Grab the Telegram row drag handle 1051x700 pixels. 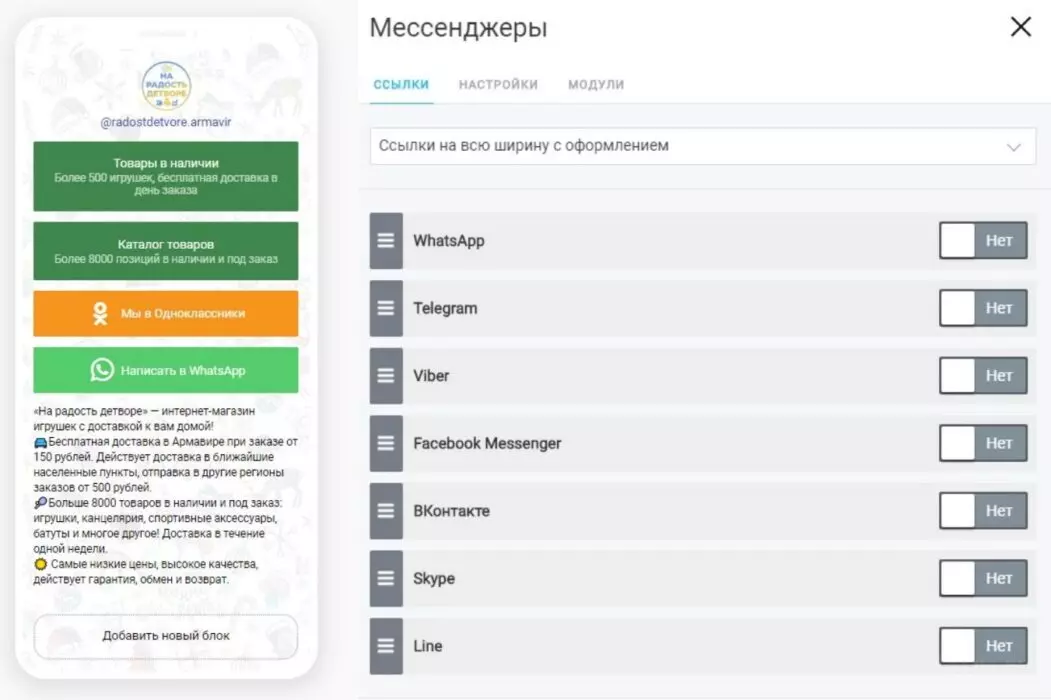coord(386,308)
